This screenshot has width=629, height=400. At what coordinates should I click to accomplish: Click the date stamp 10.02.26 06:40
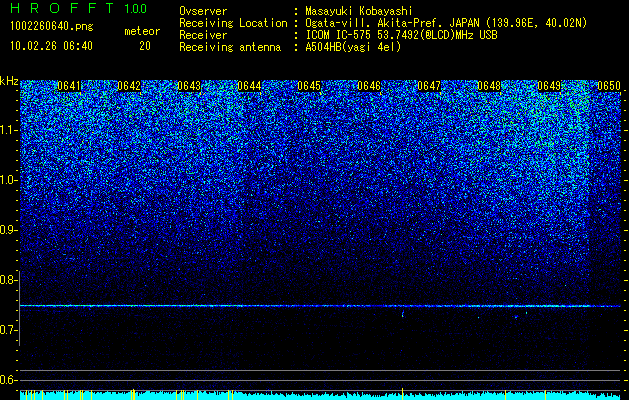pyautogui.click(x=51, y=46)
